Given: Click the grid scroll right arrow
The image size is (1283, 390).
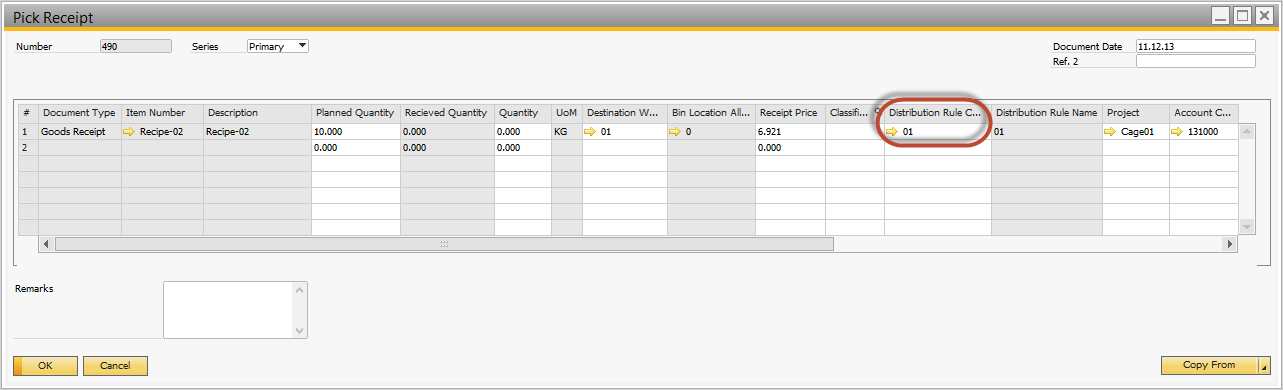Looking at the screenshot, I should click(1230, 244).
